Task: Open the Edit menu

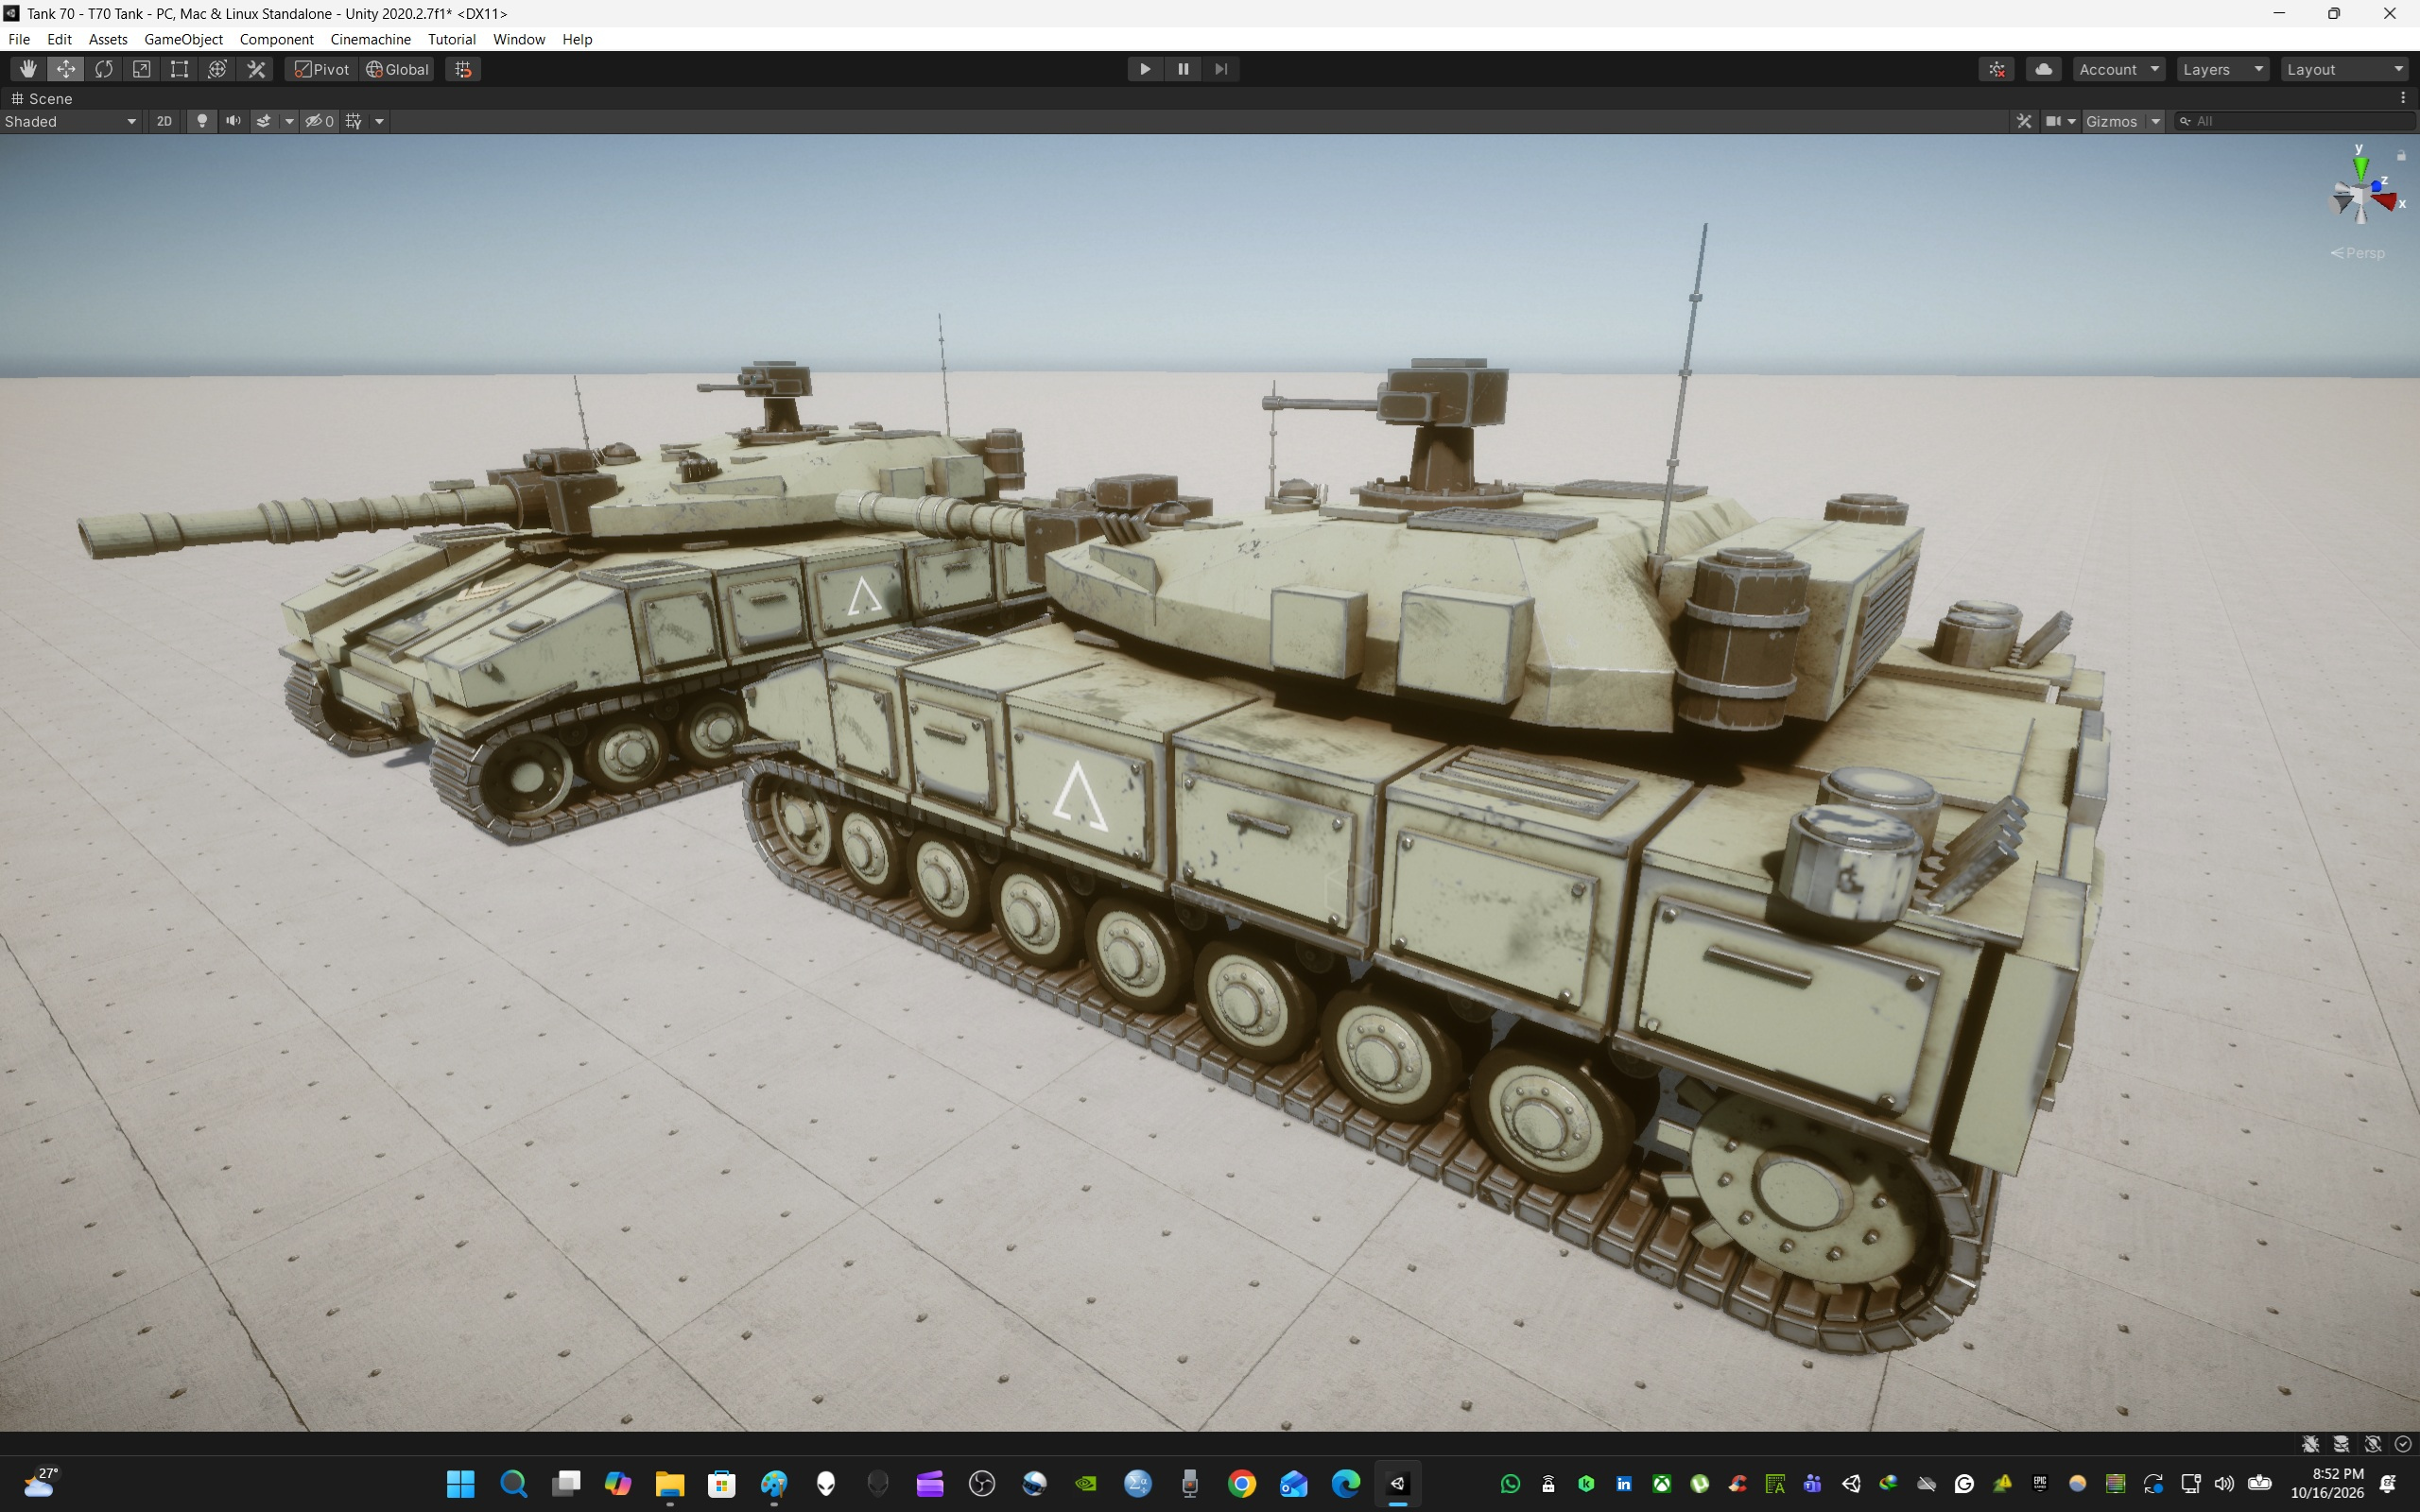Action: [59, 39]
